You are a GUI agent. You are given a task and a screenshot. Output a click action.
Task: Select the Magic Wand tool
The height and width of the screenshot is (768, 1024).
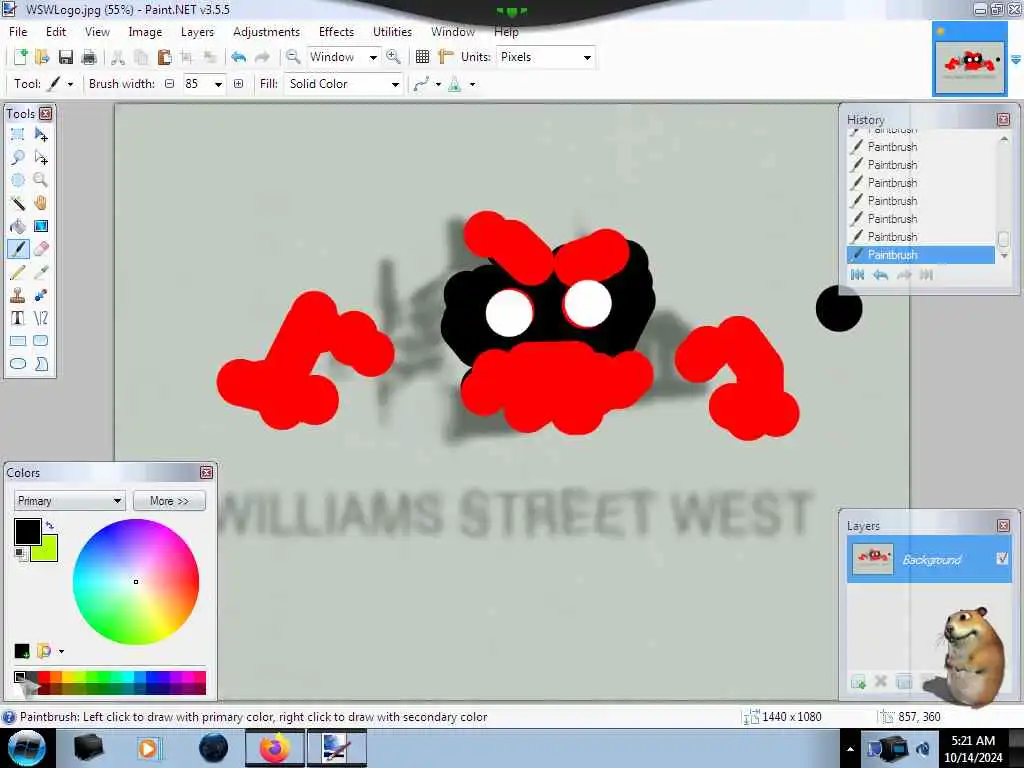pyautogui.click(x=18, y=203)
